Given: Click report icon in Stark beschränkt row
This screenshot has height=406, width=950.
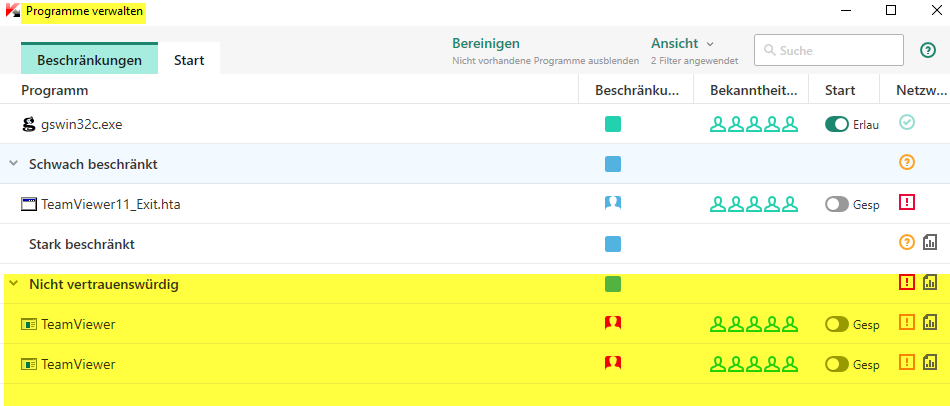Looking at the screenshot, I should point(929,242).
